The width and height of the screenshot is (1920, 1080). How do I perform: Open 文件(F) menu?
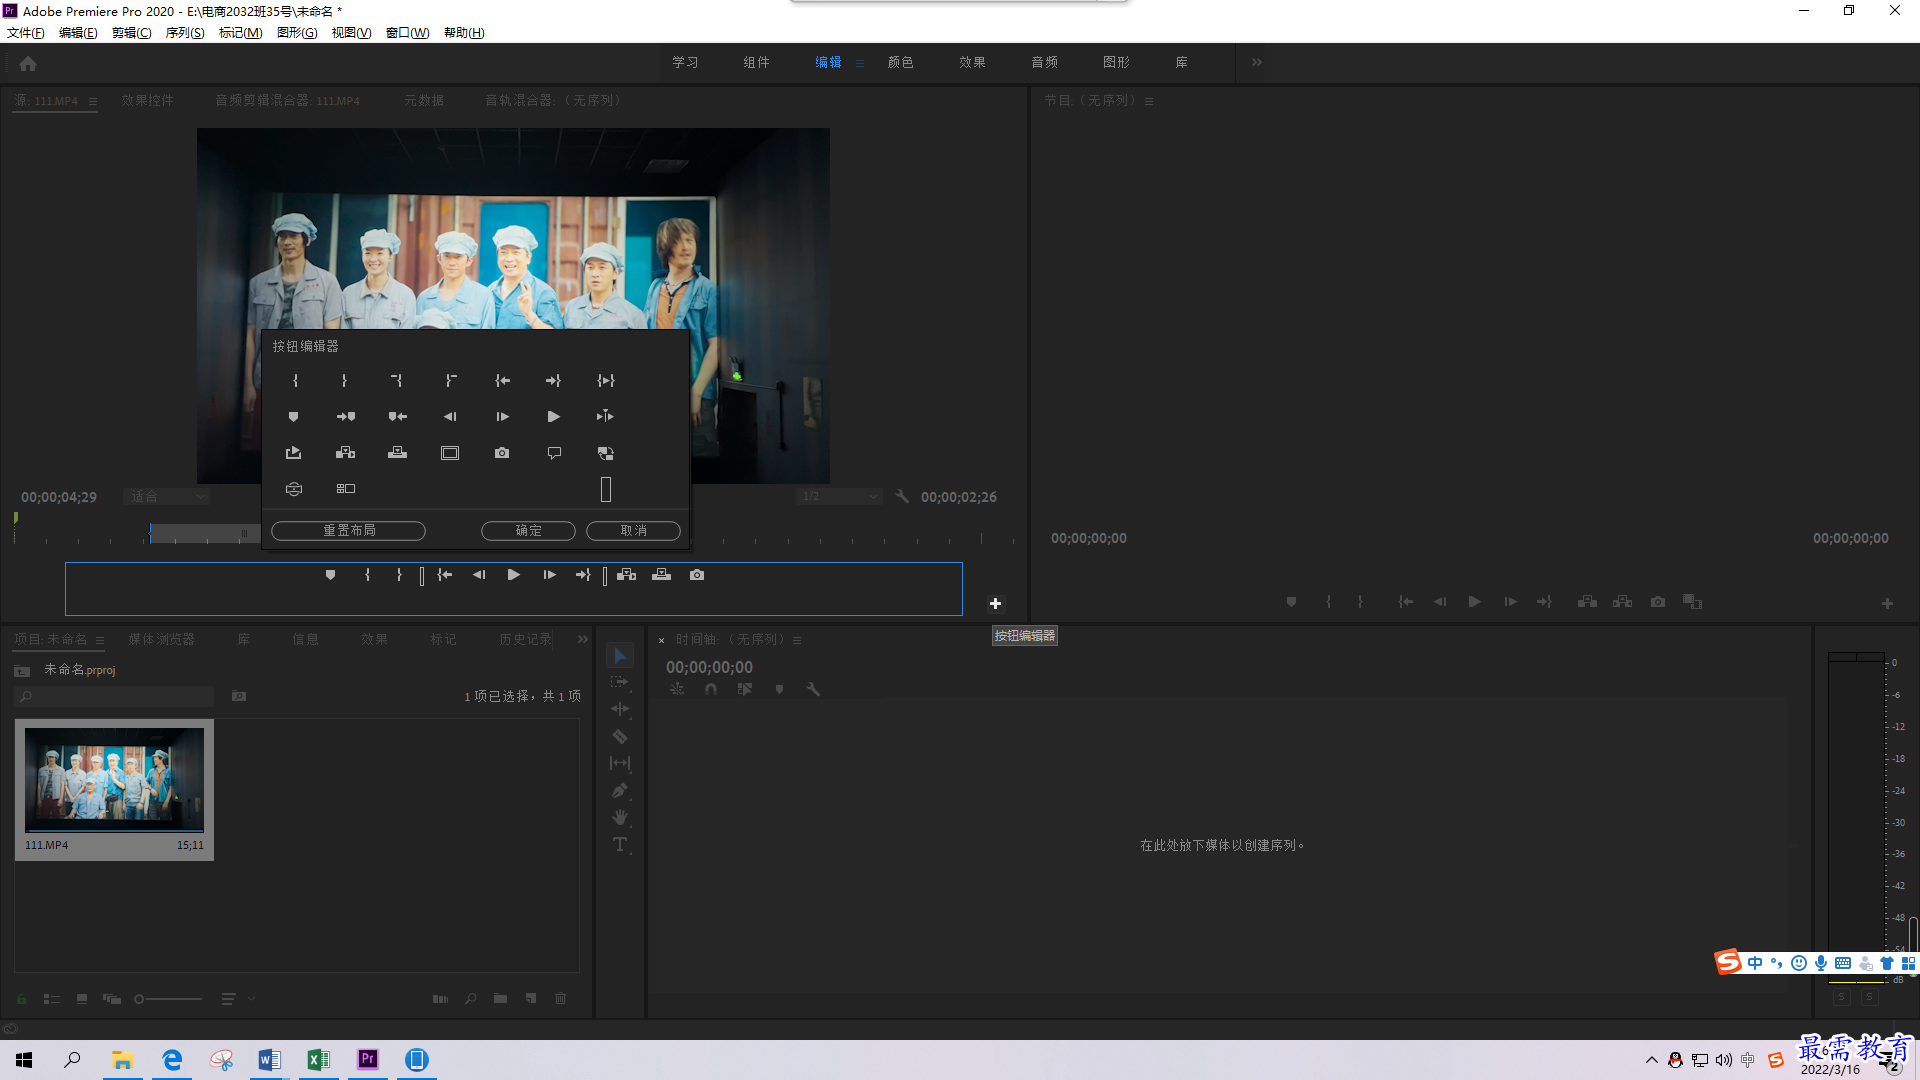coord(26,33)
